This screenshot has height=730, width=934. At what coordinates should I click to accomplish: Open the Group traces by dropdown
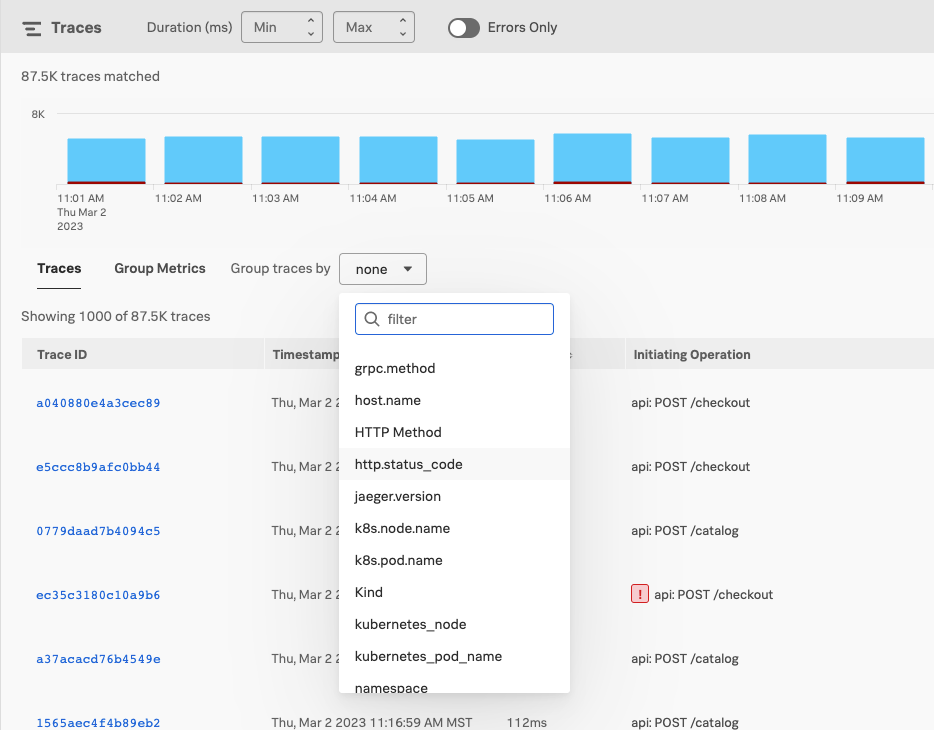[382, 269]
